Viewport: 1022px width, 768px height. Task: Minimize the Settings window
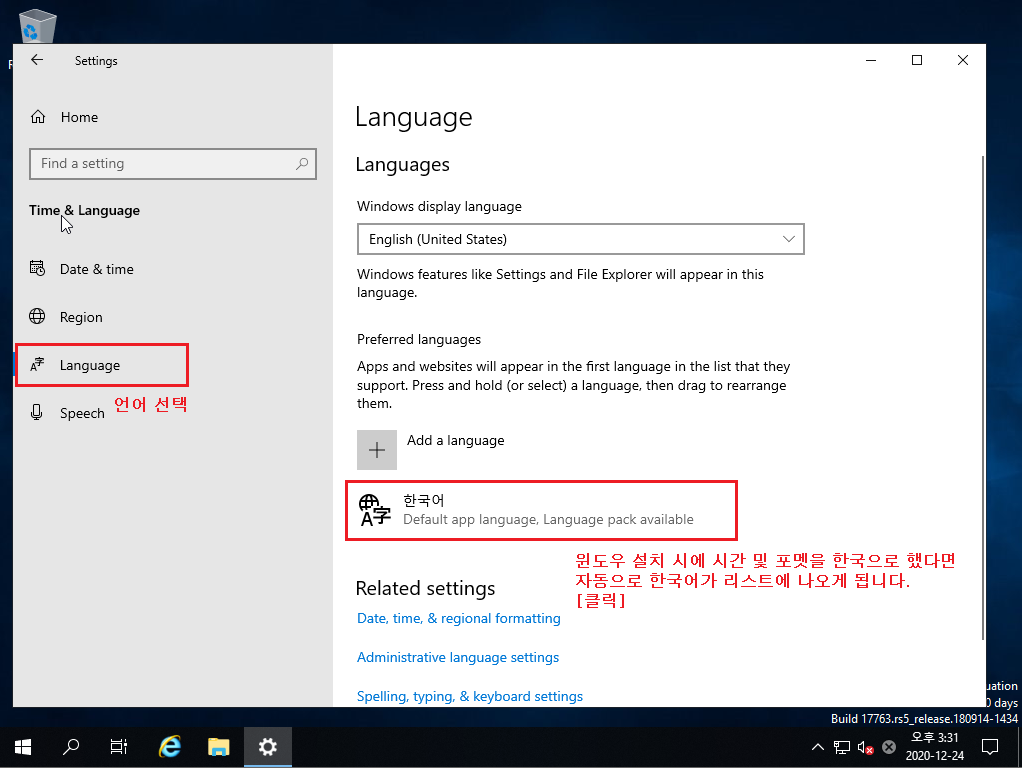click(x=871, y=60)
